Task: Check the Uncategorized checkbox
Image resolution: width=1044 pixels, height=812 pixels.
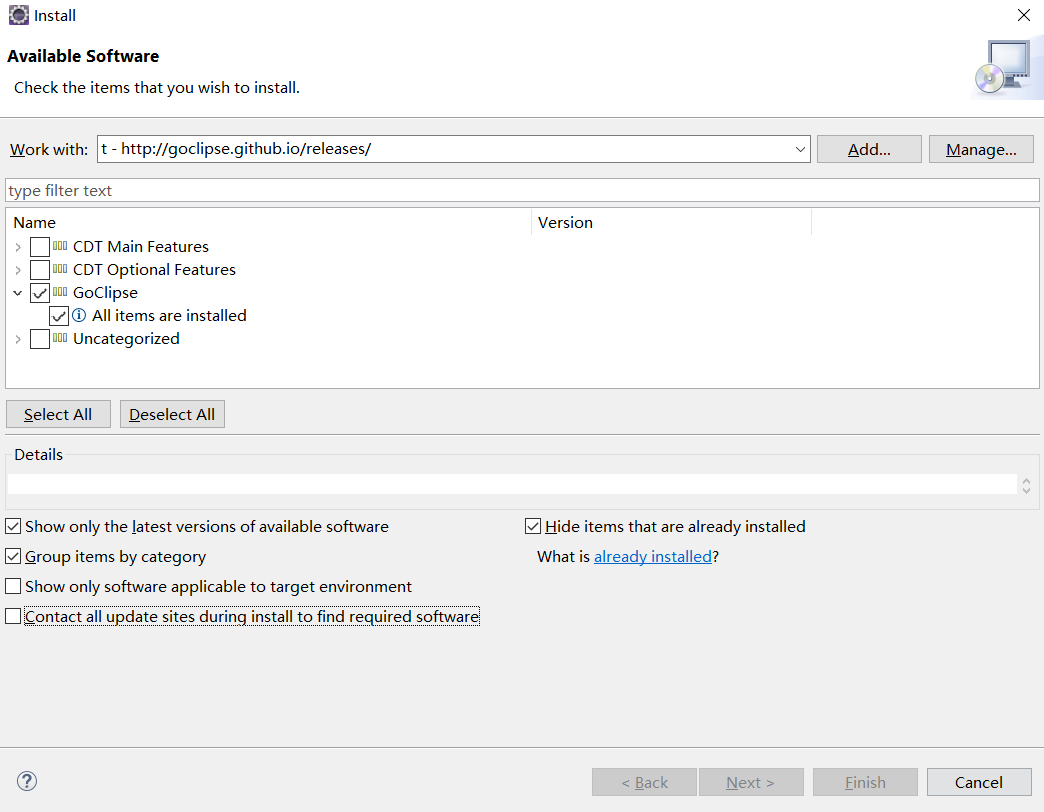Action: pyautogui.click(x=40, y=339)
